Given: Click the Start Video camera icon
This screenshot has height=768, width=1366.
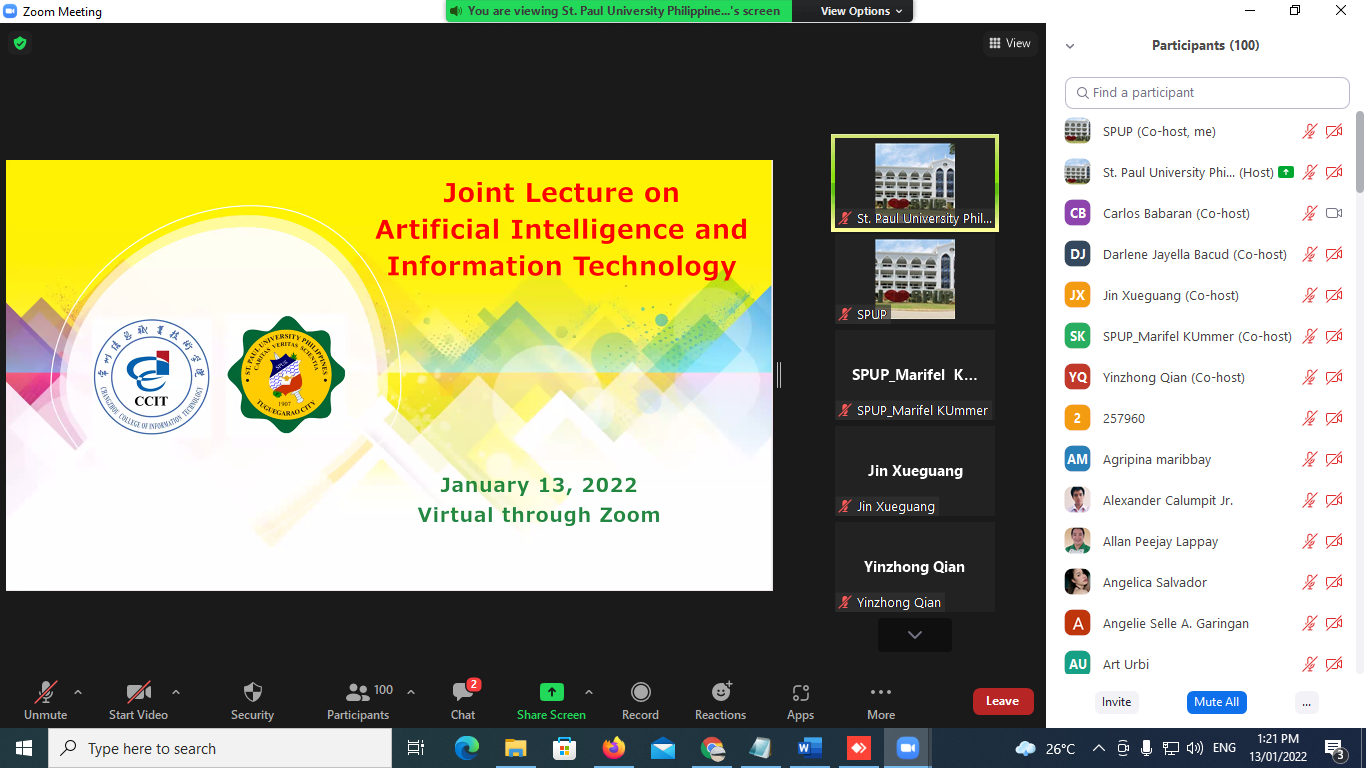Looking at the screenshot, I should tap(138, 692).
